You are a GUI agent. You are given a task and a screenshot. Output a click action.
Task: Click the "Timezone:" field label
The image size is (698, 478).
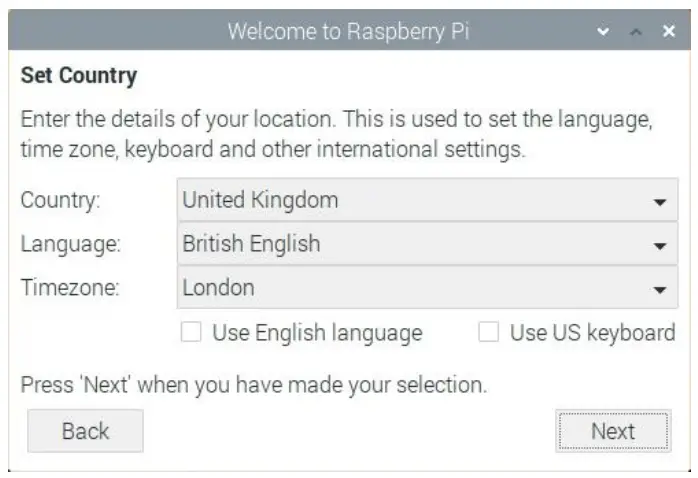point(69,288)
